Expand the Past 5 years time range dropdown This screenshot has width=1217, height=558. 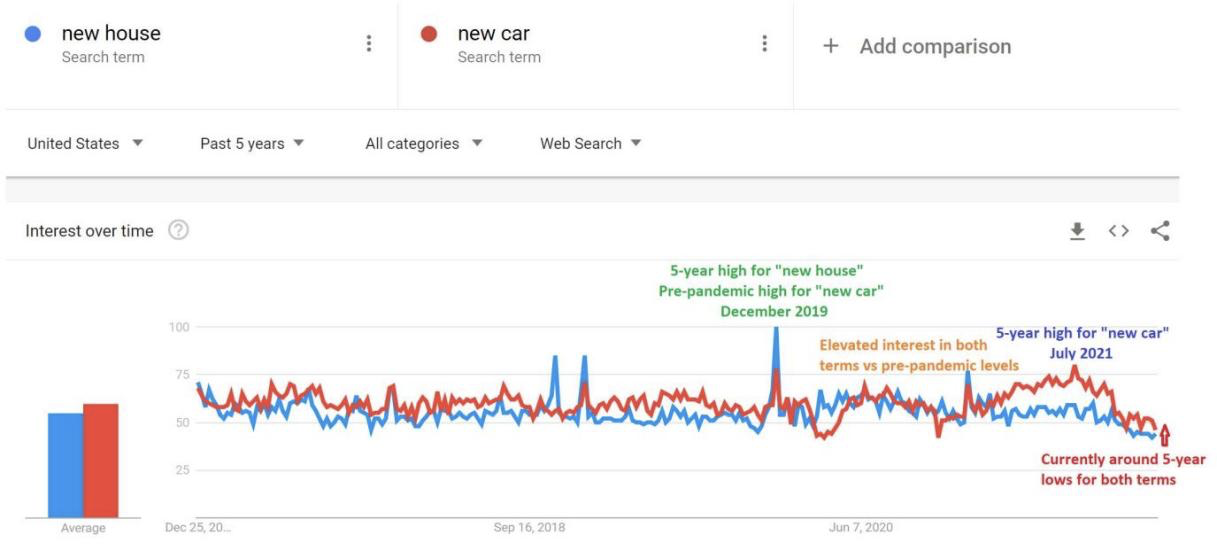[252, 144]
